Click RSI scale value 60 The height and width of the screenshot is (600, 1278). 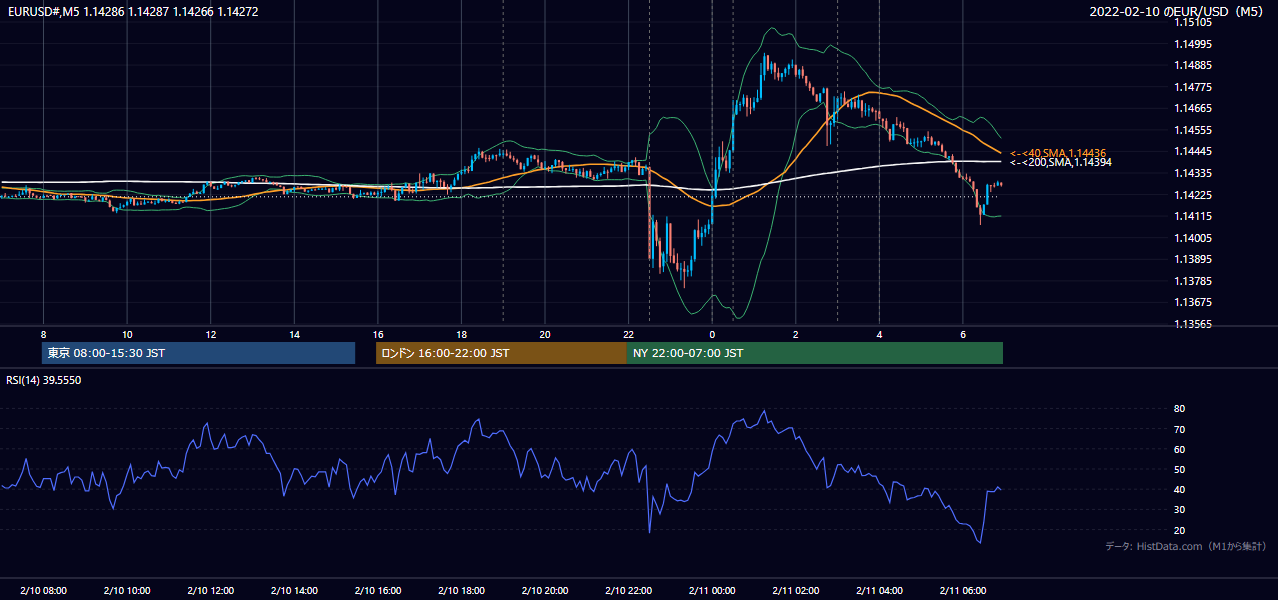click(1180, 449)
